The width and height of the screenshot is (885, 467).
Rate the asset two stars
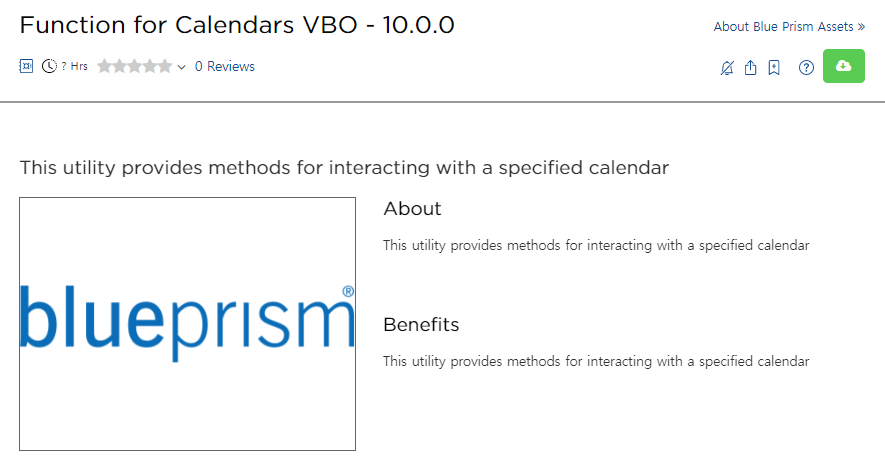119,66
